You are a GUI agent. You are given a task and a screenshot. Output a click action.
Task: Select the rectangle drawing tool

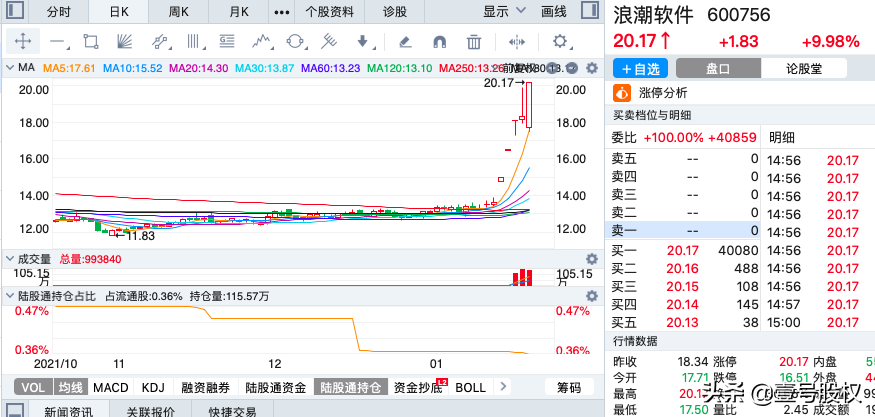[x=90, y=41]
